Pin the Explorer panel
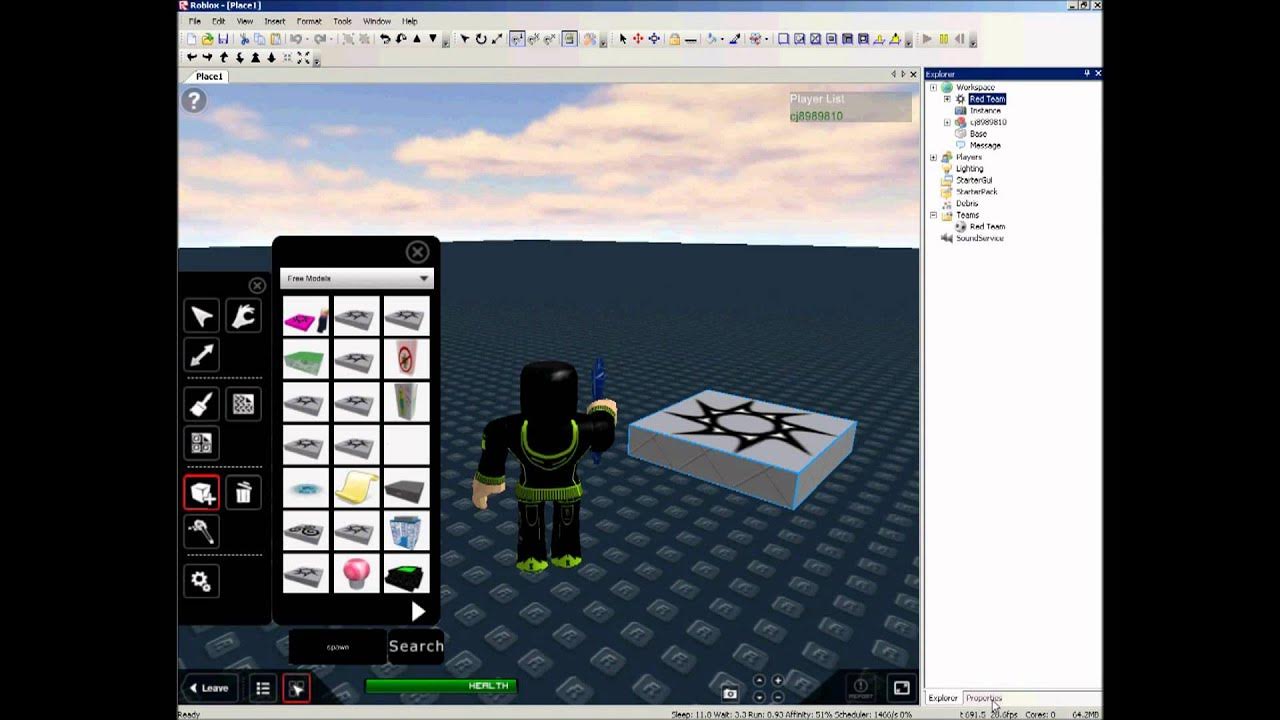The image size is (1280, 720). tap(1087, 73)
